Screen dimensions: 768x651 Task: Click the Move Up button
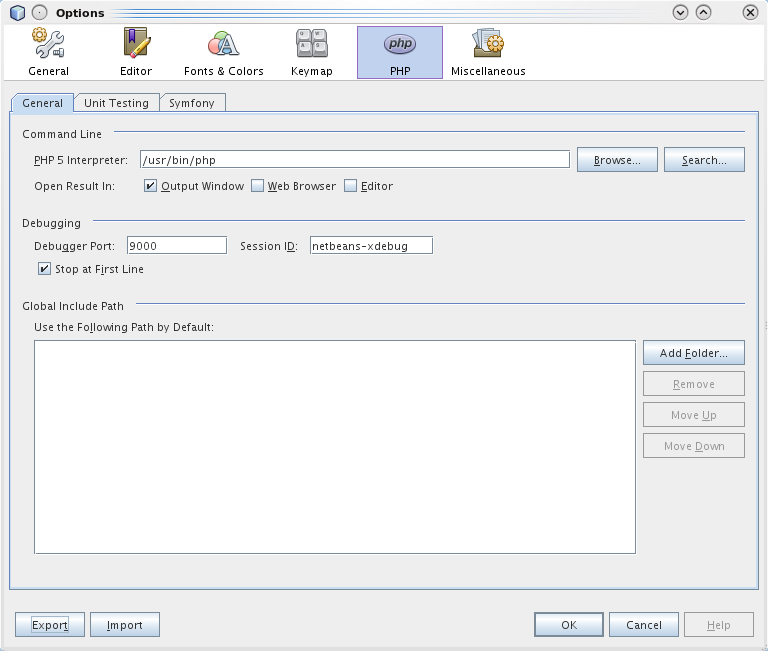click(694, 415)
